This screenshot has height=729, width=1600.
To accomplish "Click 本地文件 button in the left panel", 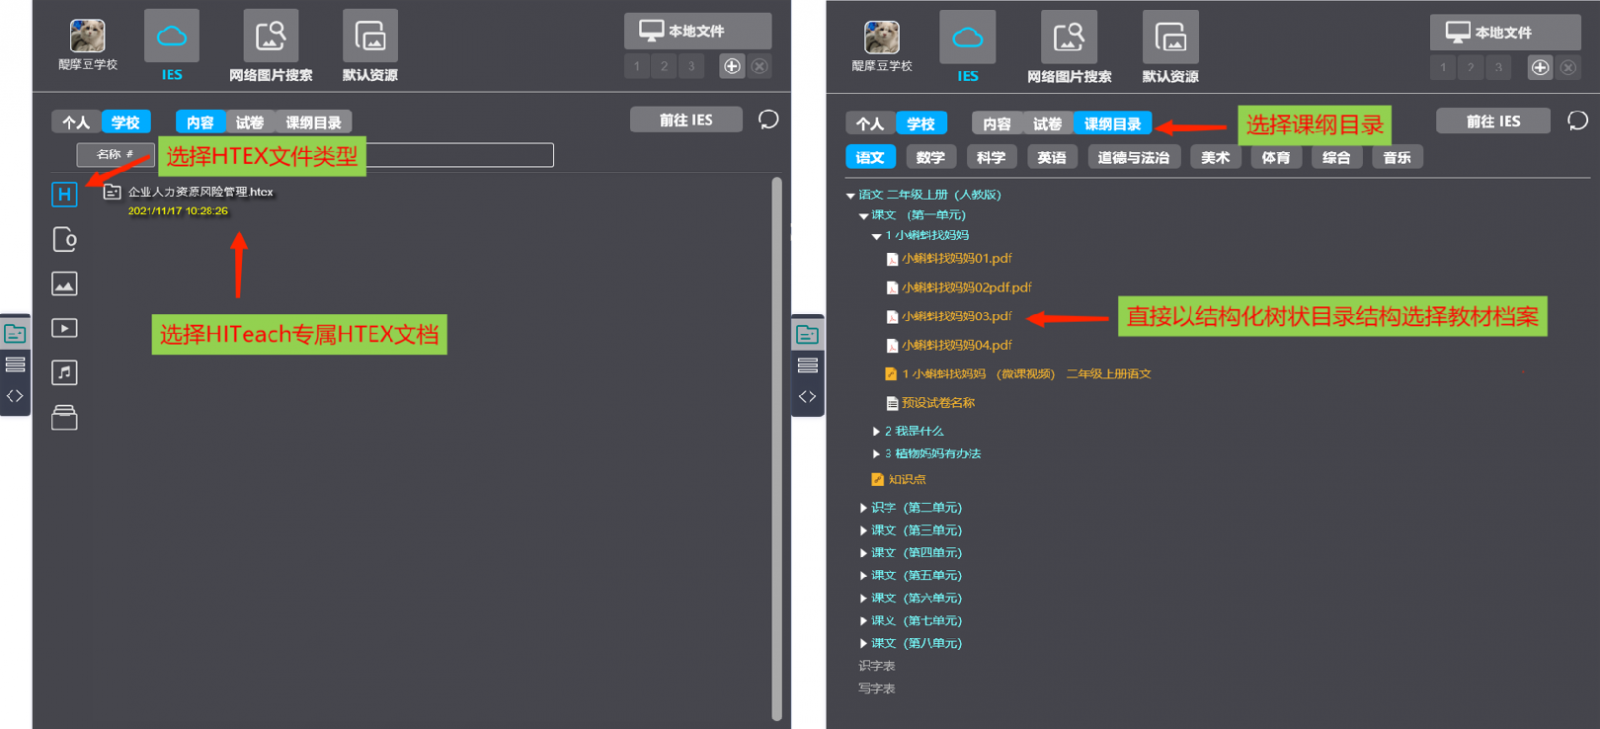I will click(697, 31).
